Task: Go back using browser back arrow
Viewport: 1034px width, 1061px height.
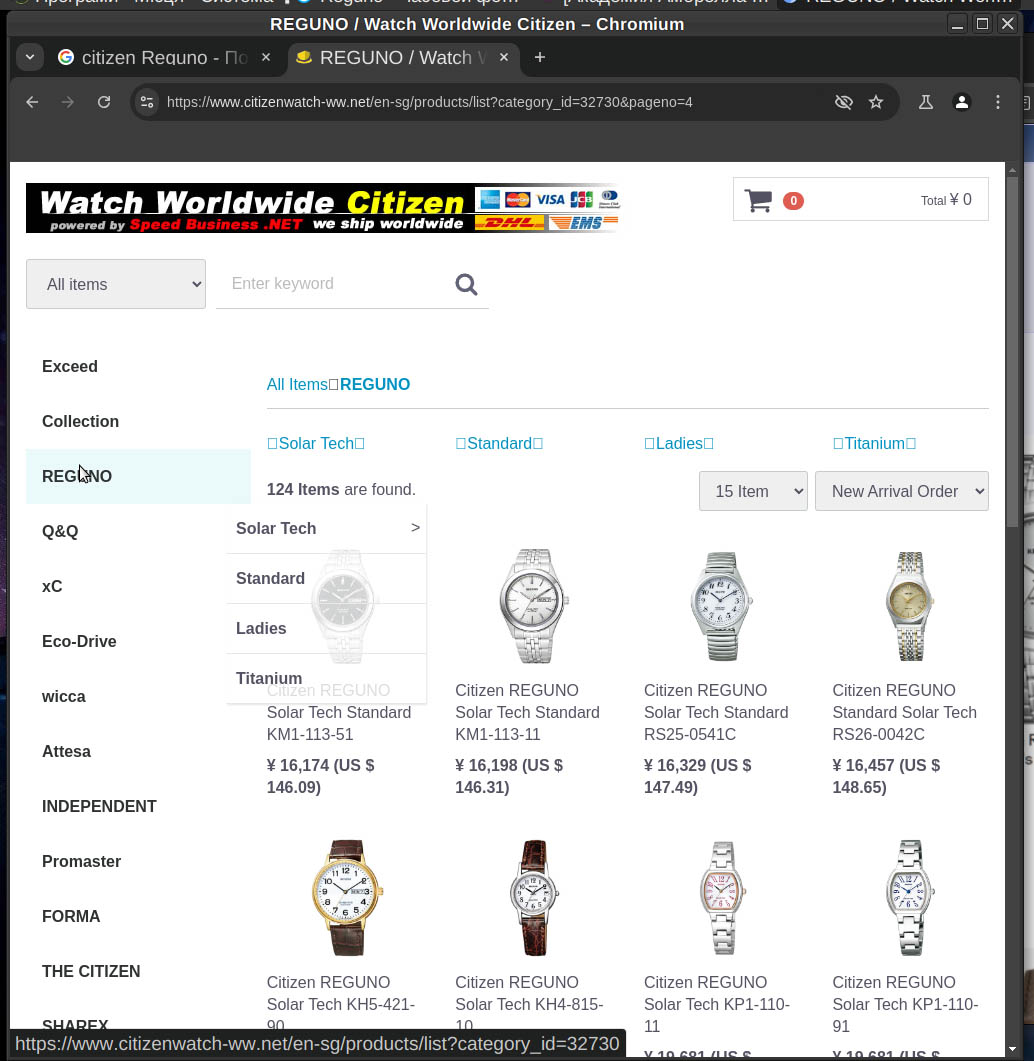Action: tap(32, 102)
